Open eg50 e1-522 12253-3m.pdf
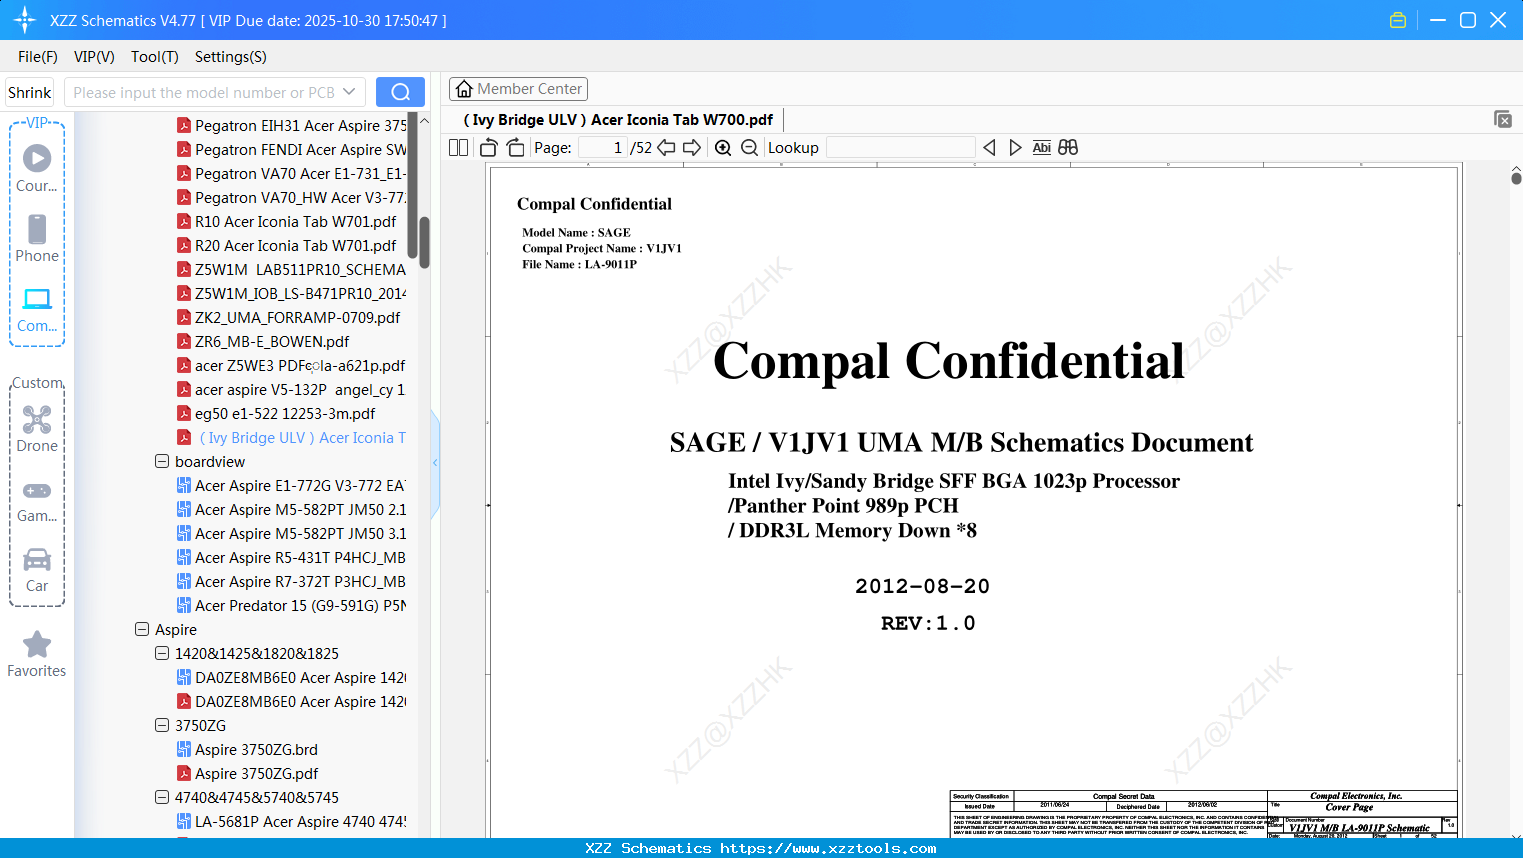Screen dimensions: 1523x858 click(x=277, y=414)
